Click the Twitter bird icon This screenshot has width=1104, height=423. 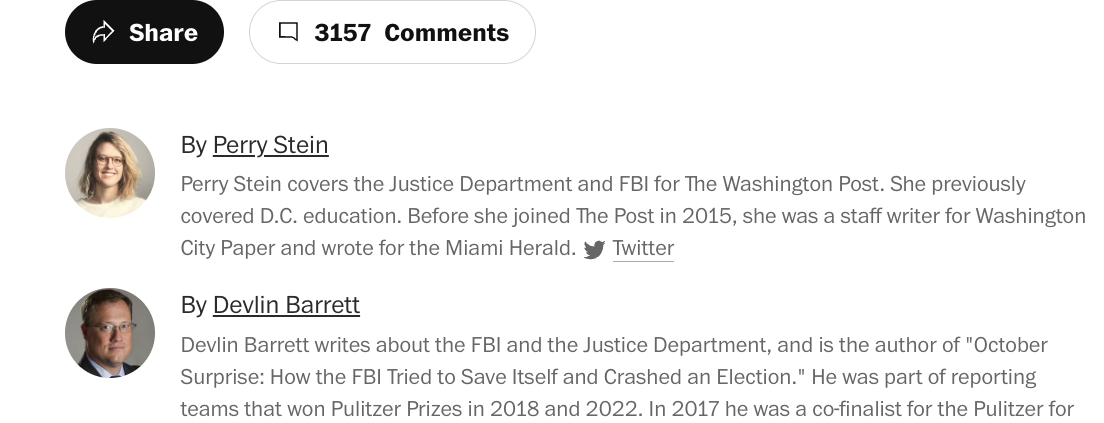click(594, 250)
